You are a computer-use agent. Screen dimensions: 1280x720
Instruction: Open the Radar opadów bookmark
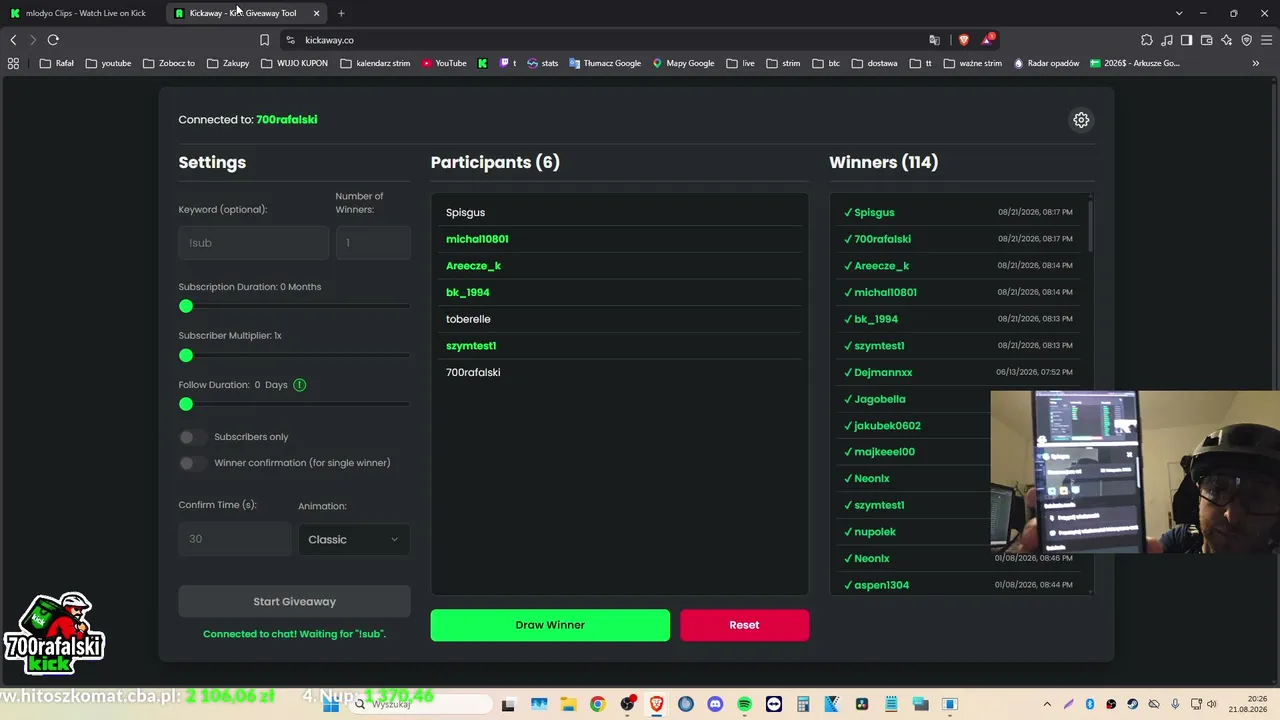(x=1046, y=63)
